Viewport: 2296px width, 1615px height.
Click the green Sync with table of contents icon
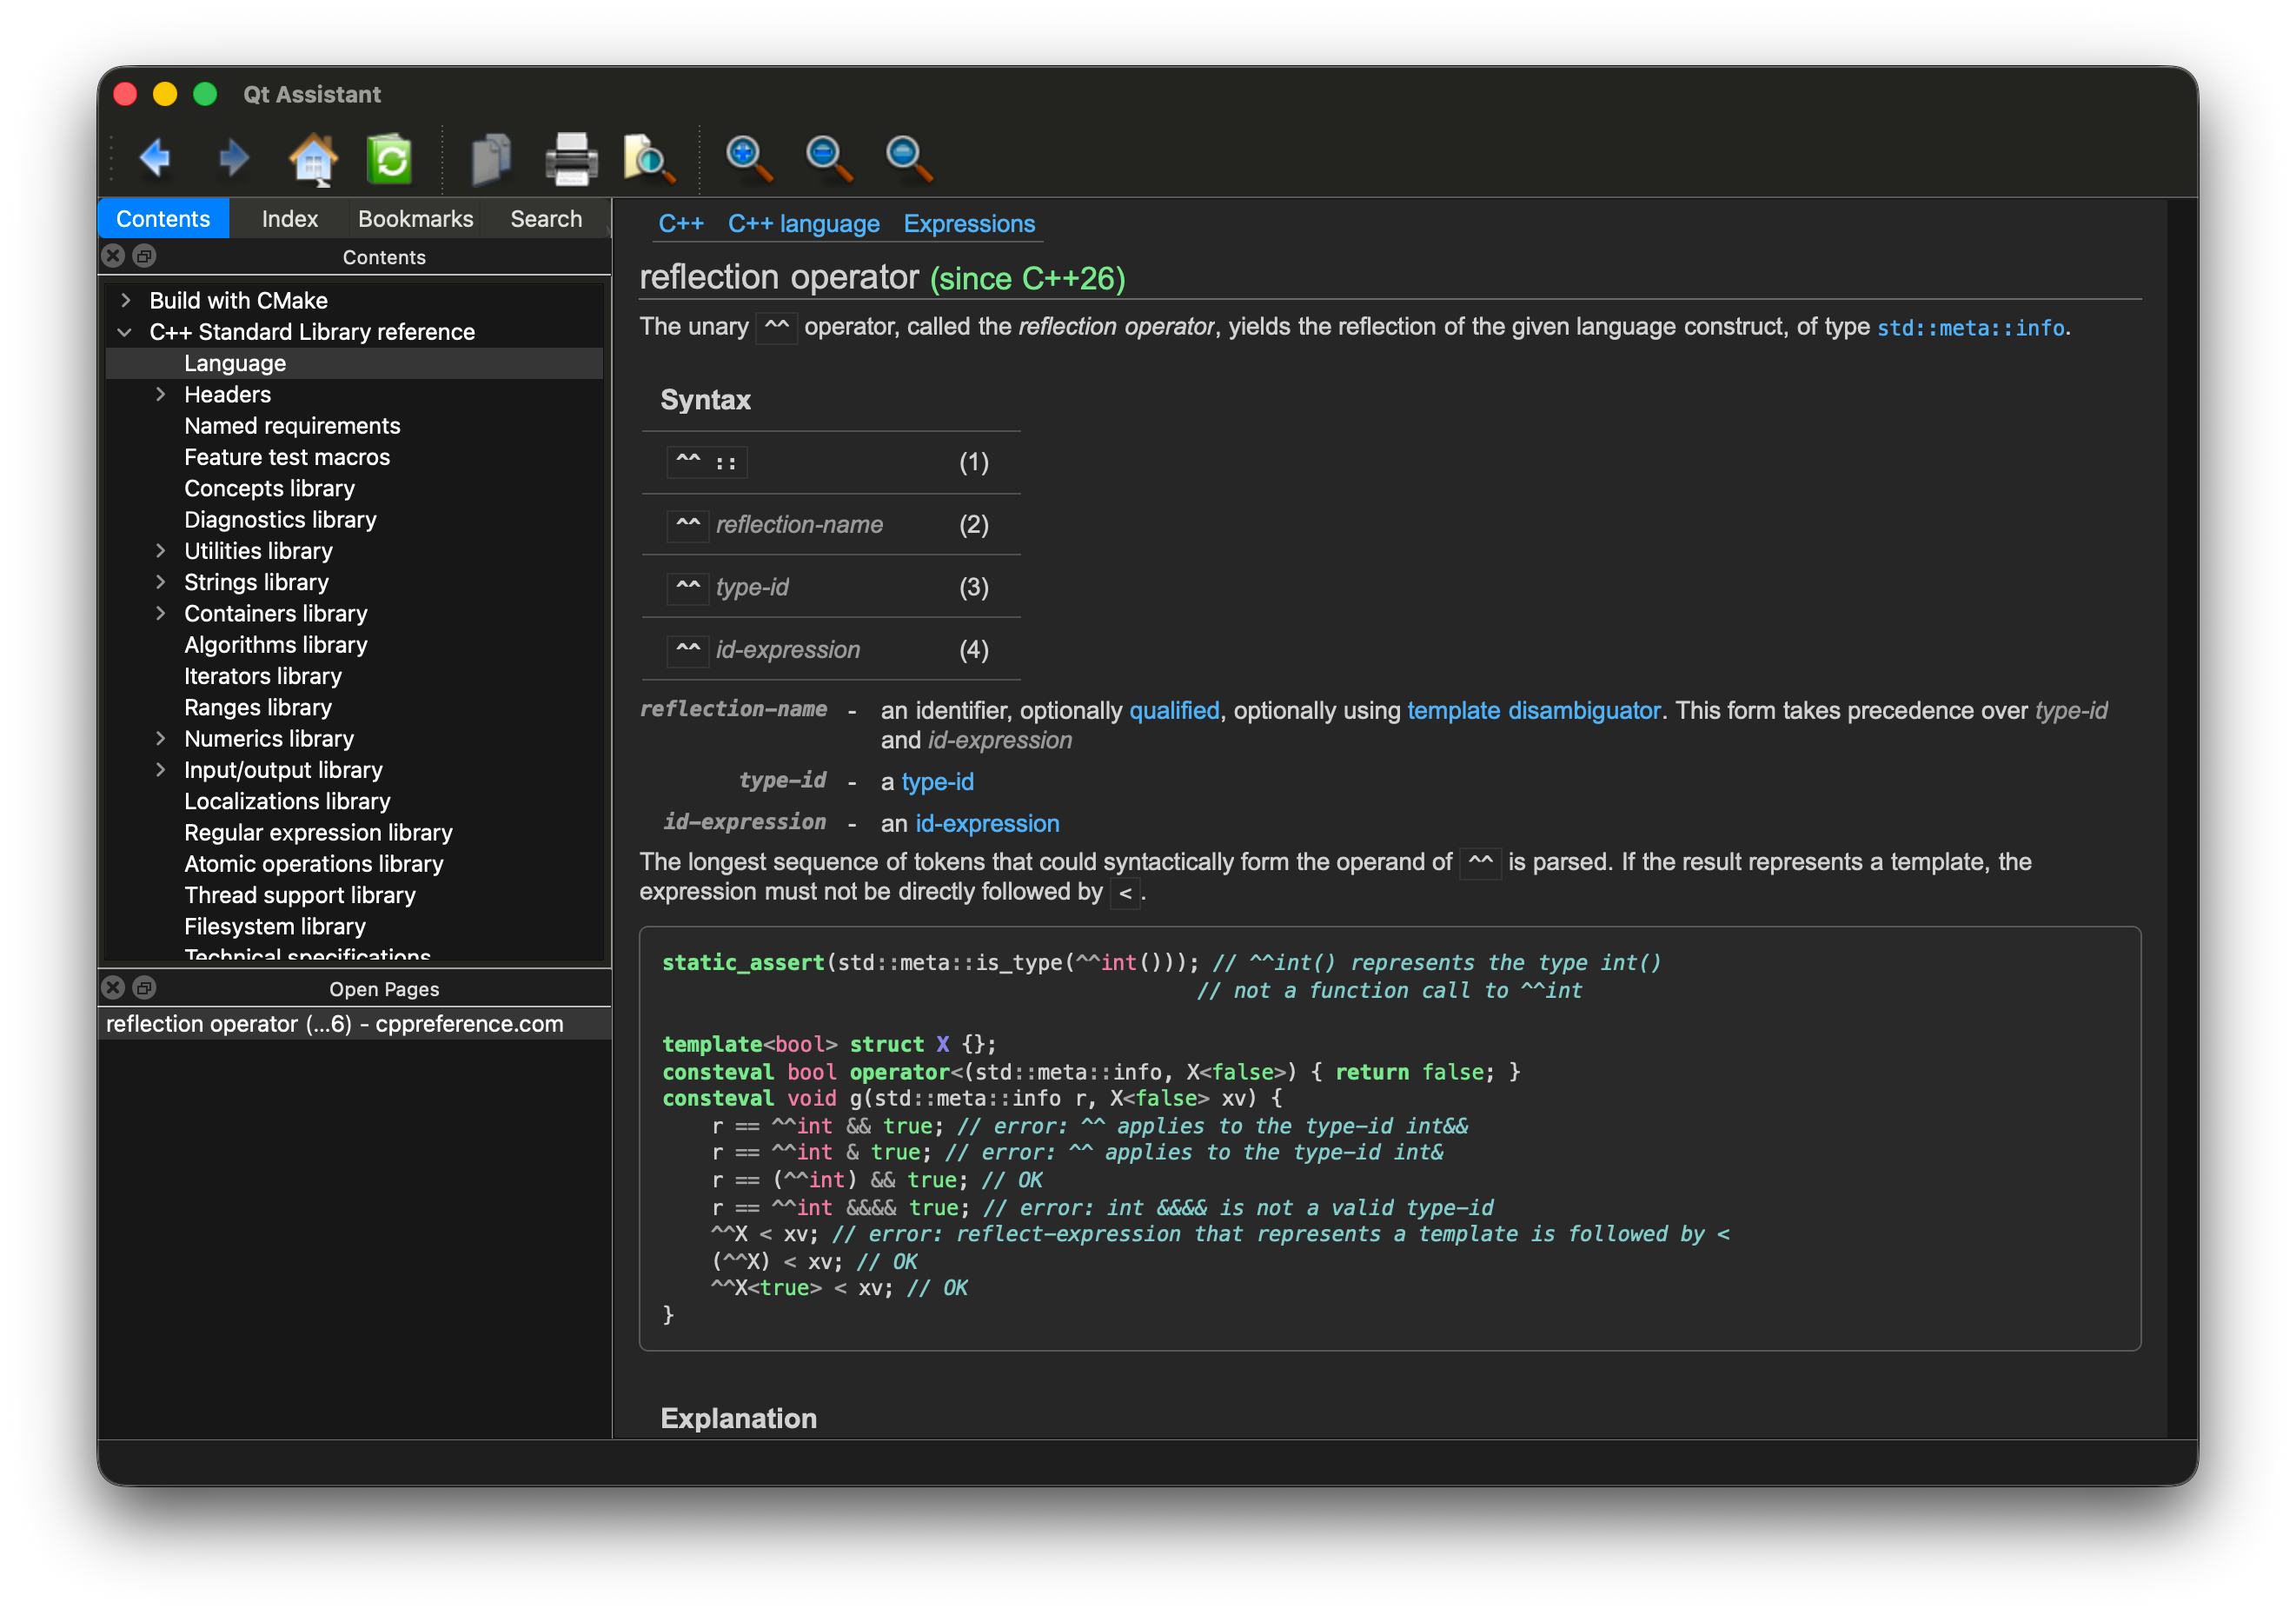coord(390,158)
